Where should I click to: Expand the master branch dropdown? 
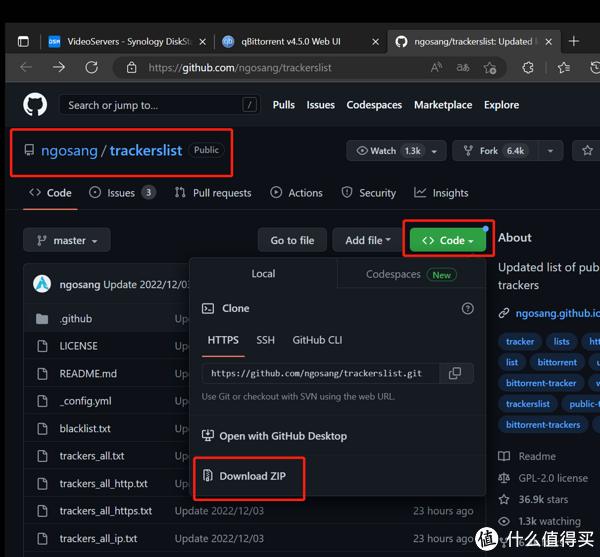click(67, 240)
